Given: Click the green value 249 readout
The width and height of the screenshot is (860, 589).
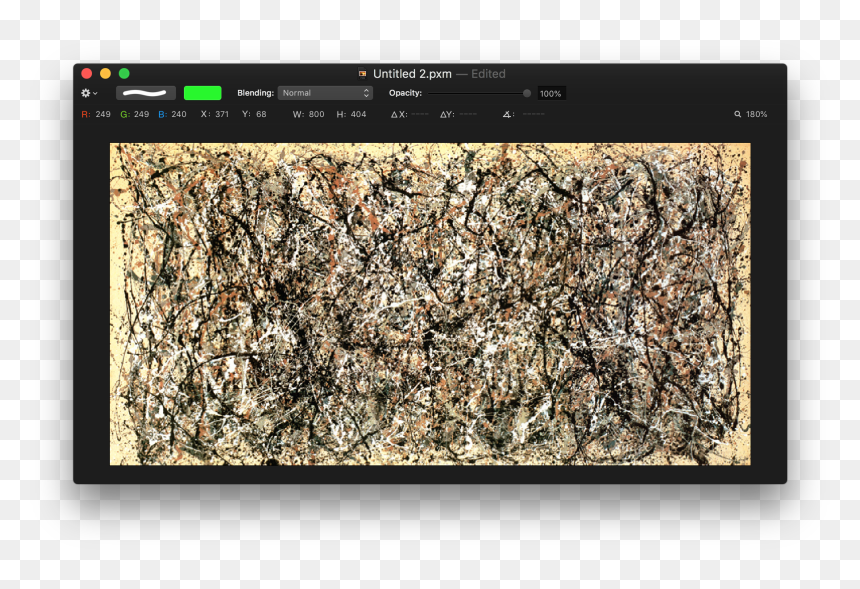Looking at the screenshot, I should (x=135, y=114).
